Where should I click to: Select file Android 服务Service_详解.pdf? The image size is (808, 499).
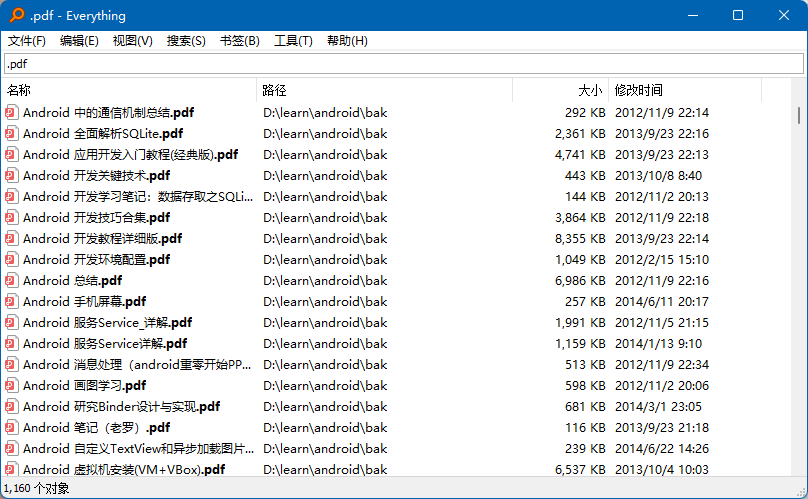tap(107, 323)
